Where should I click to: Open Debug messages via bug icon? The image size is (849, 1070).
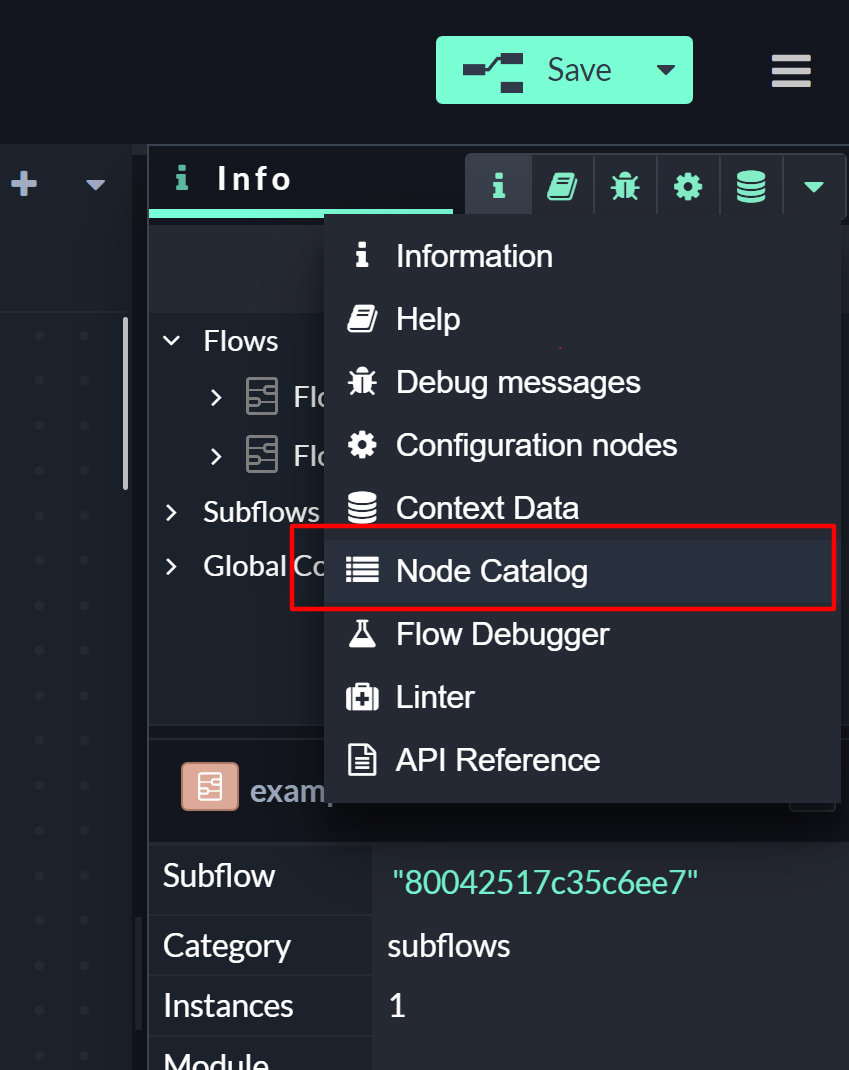[x=625, y=185]
